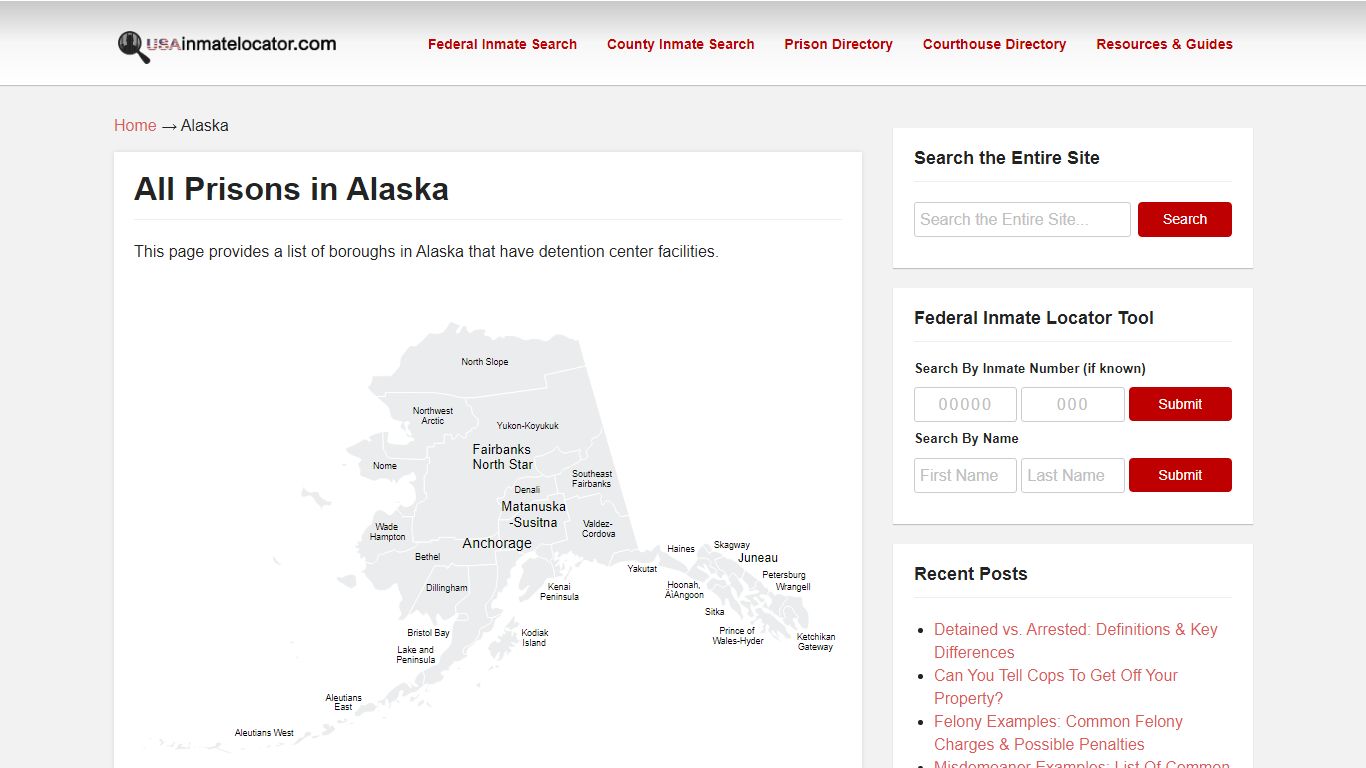Click the red Search button
The image size is (1366, 768).
[x=1184, y=219]
